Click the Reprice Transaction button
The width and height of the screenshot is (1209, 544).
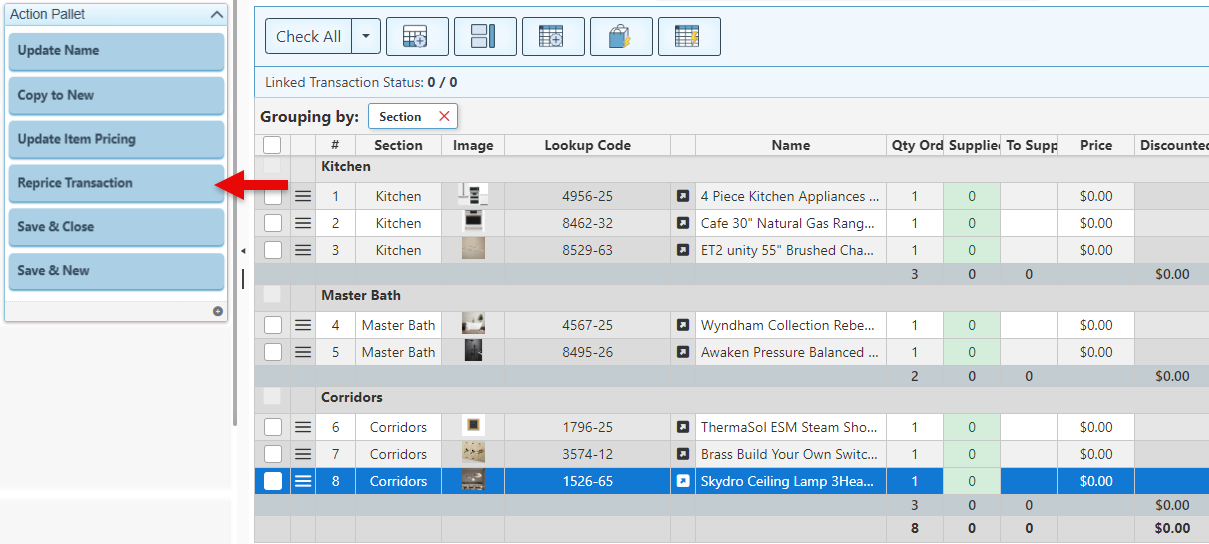coord(116,183)
